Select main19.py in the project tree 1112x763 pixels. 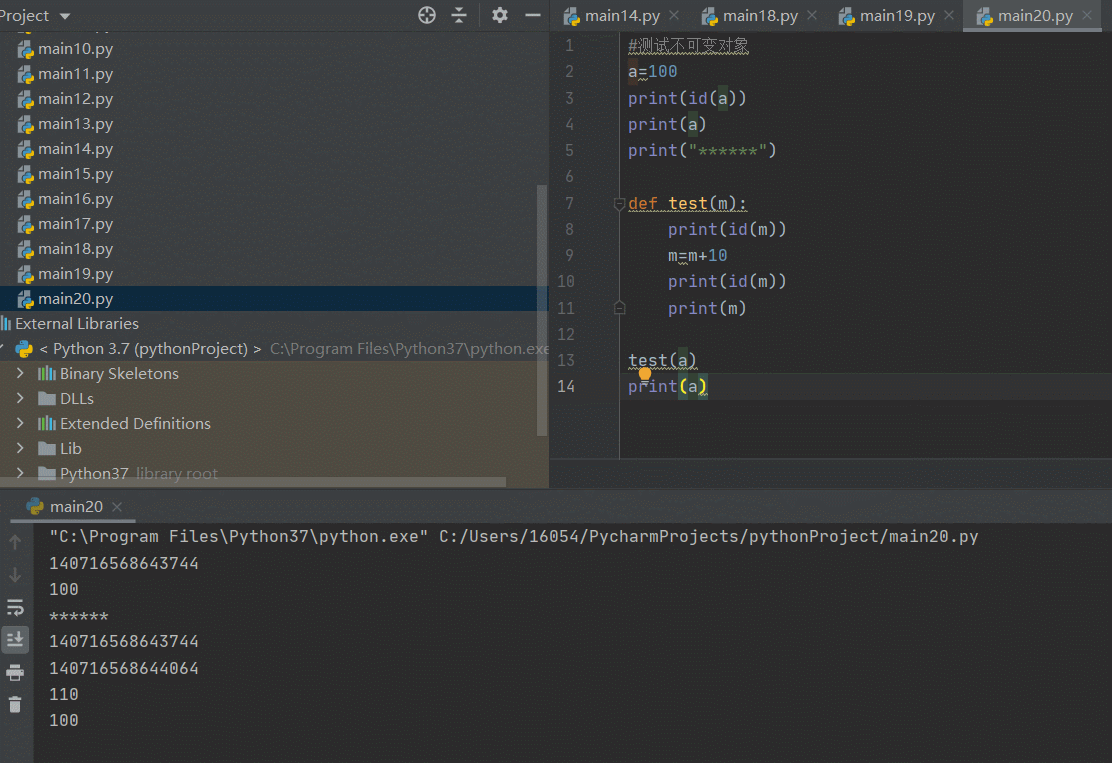tap(75, 274)
